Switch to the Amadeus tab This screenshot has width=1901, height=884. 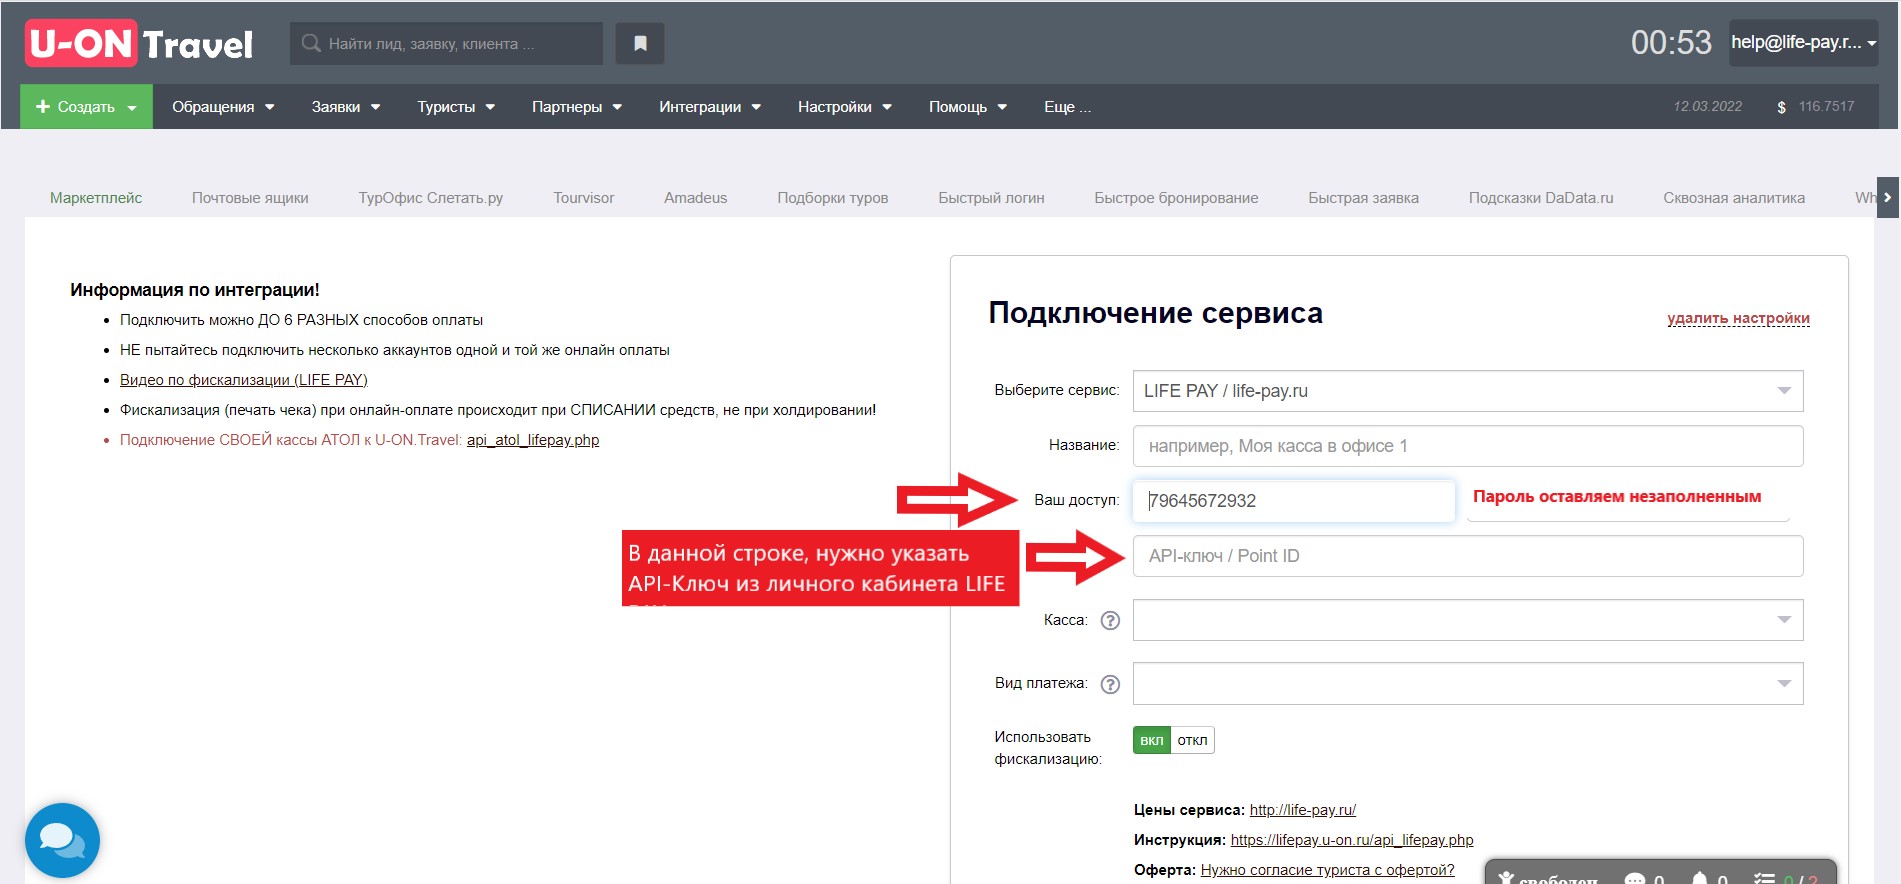696,198
